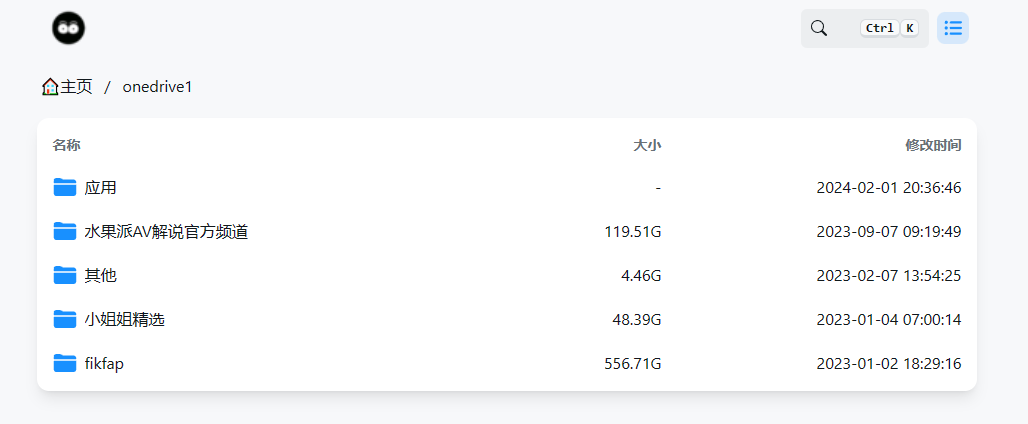Image resolution: width=1028 pixels, height=424 pixels.
Task: Open the 小姐姐精选 folder by its name
Action: [x=125, y=319]
